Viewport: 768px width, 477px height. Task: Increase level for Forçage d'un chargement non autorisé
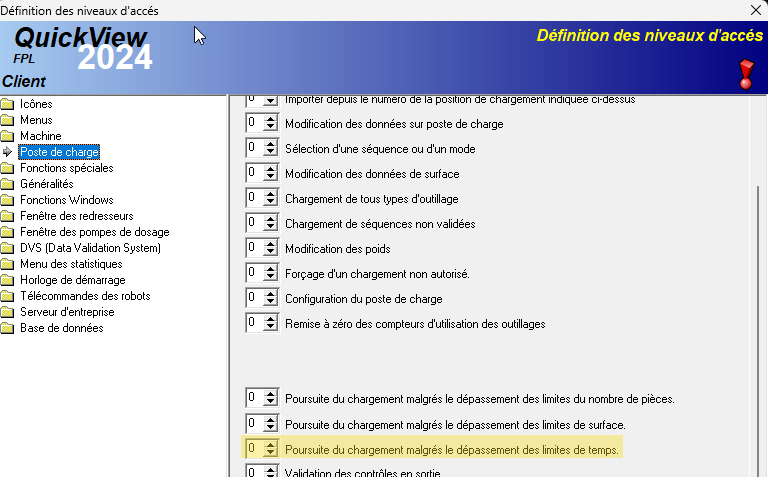tap(270, 269)
